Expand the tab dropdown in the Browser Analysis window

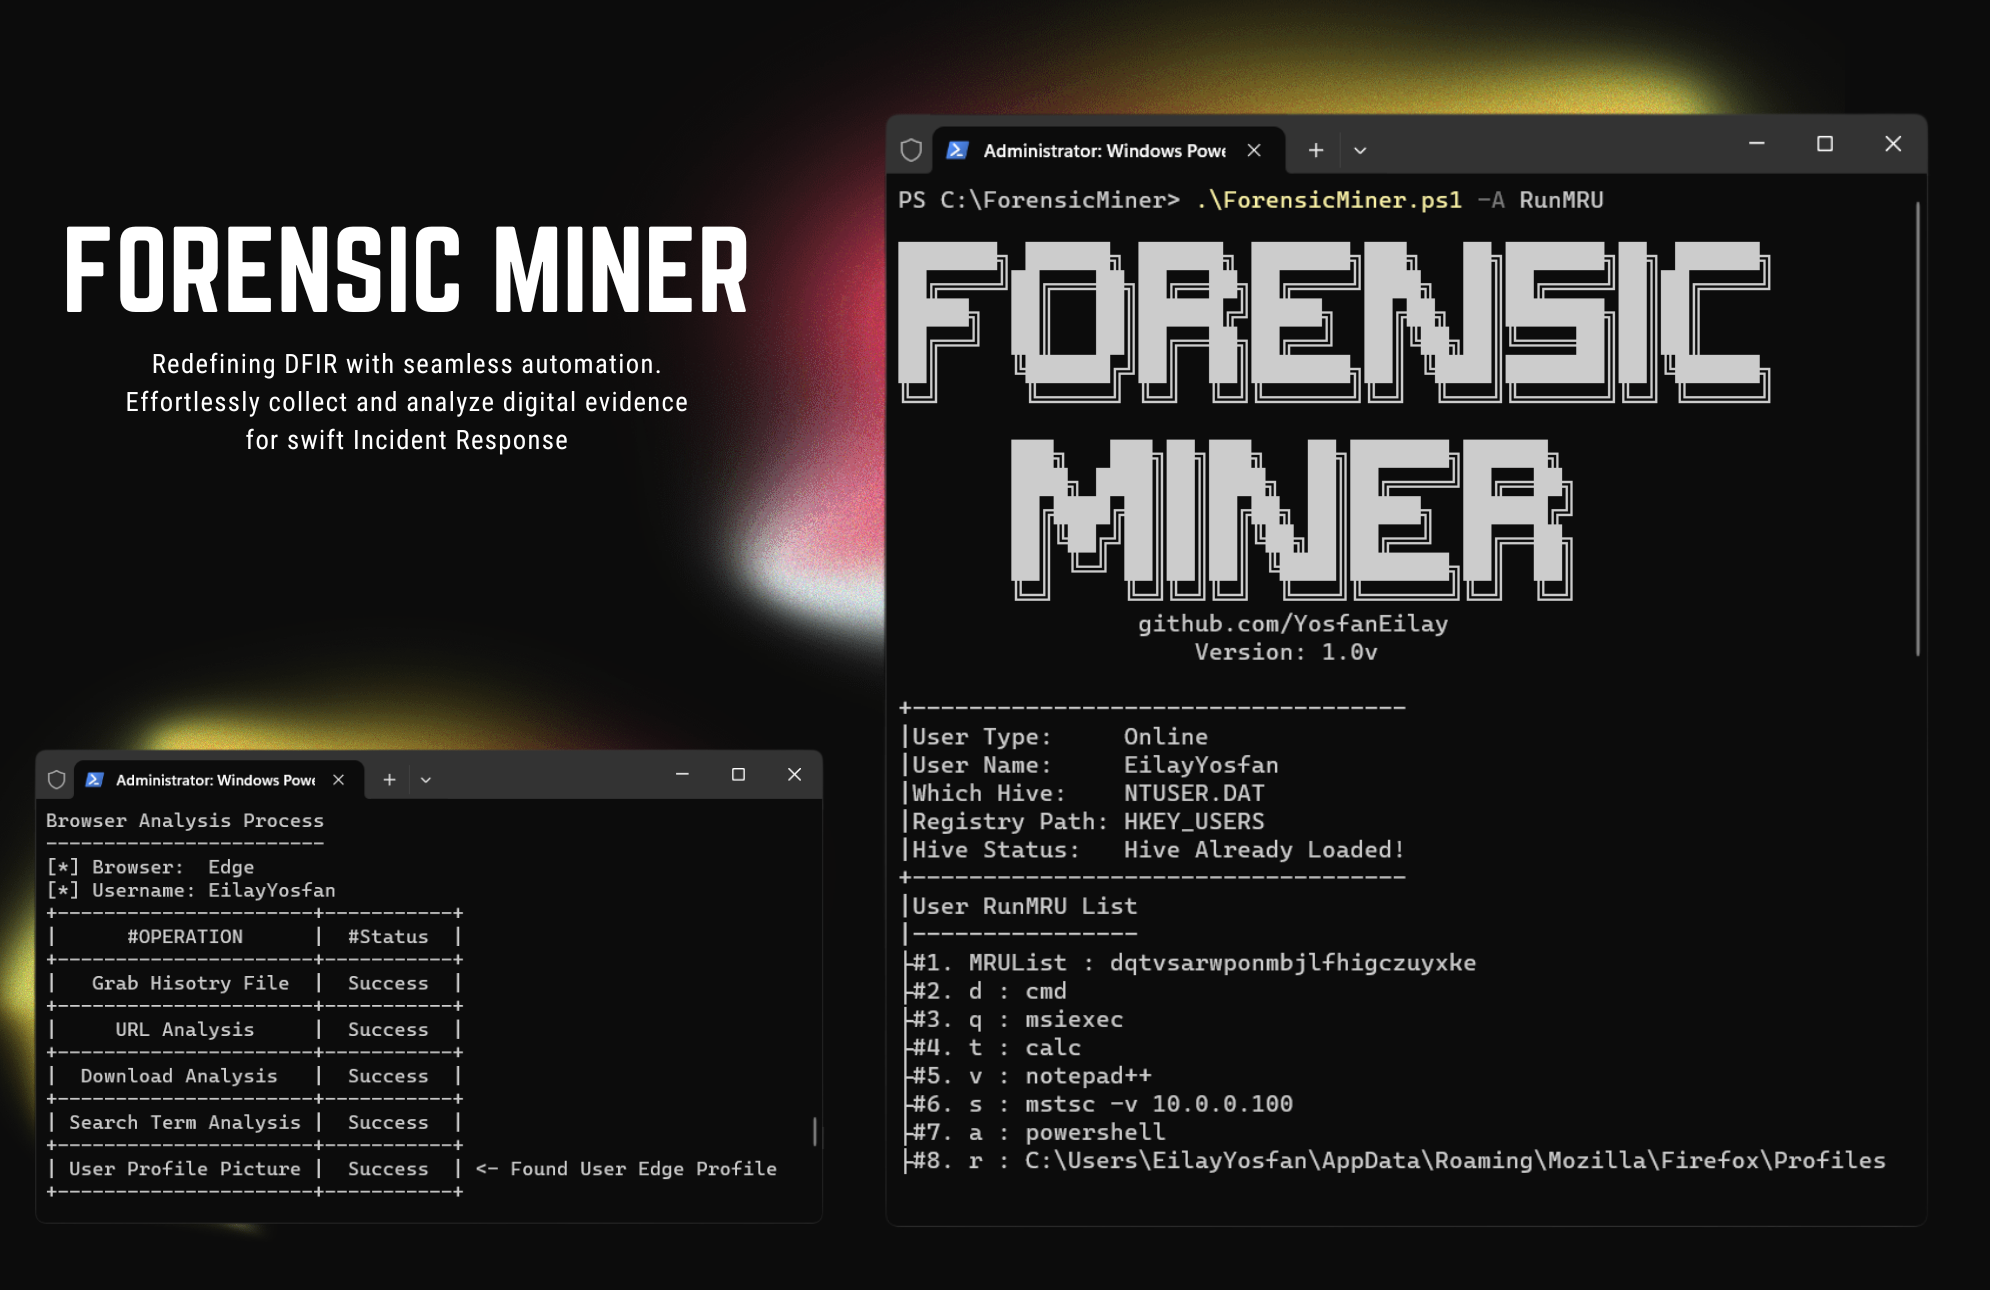426,780
